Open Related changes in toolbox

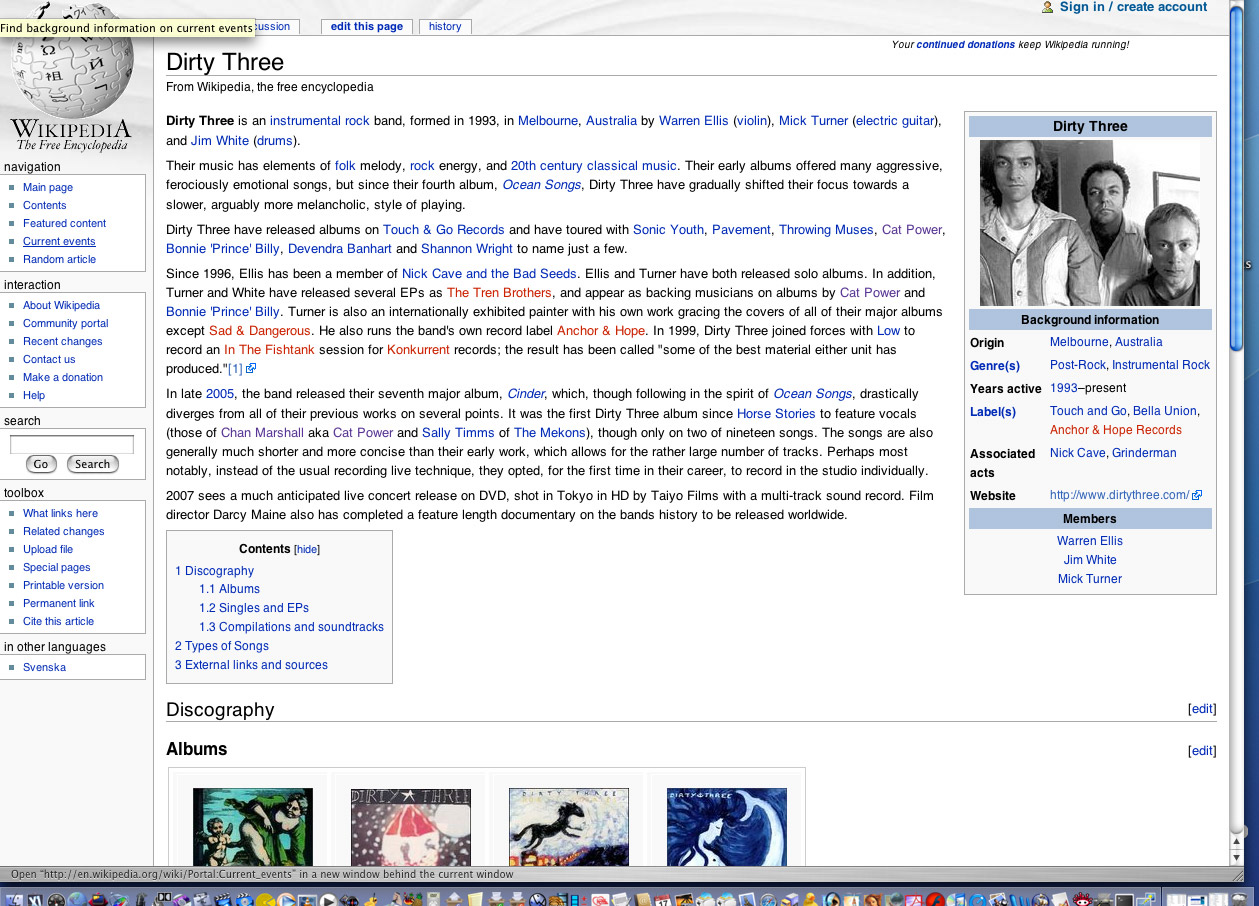click(64, 531)
